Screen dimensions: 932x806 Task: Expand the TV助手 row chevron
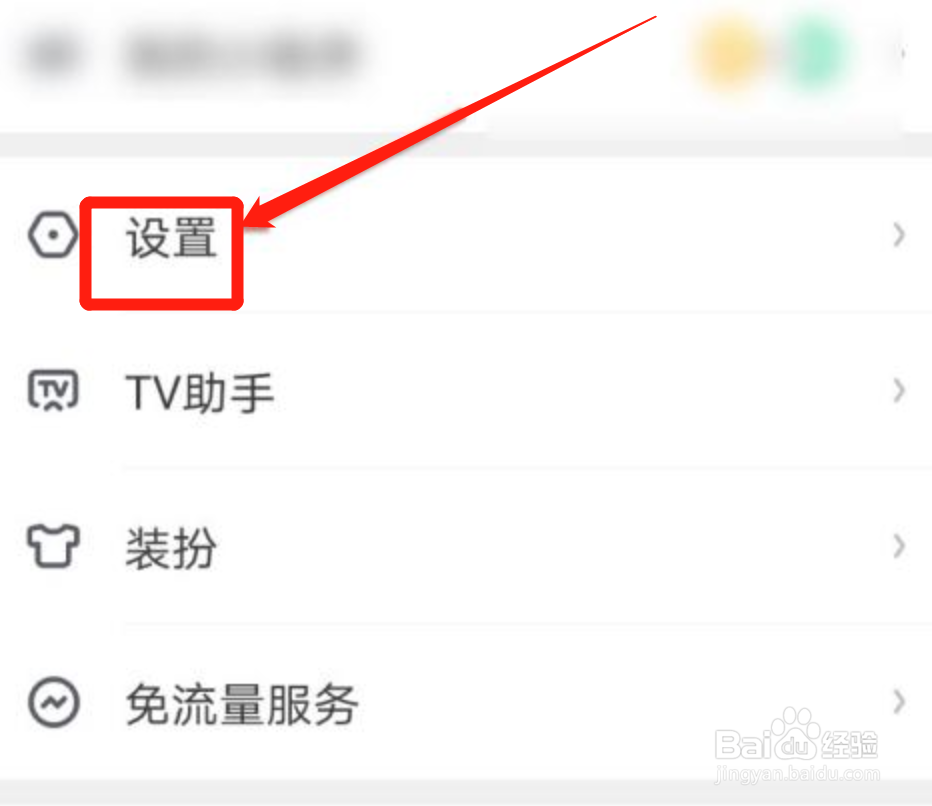[899, 391]
